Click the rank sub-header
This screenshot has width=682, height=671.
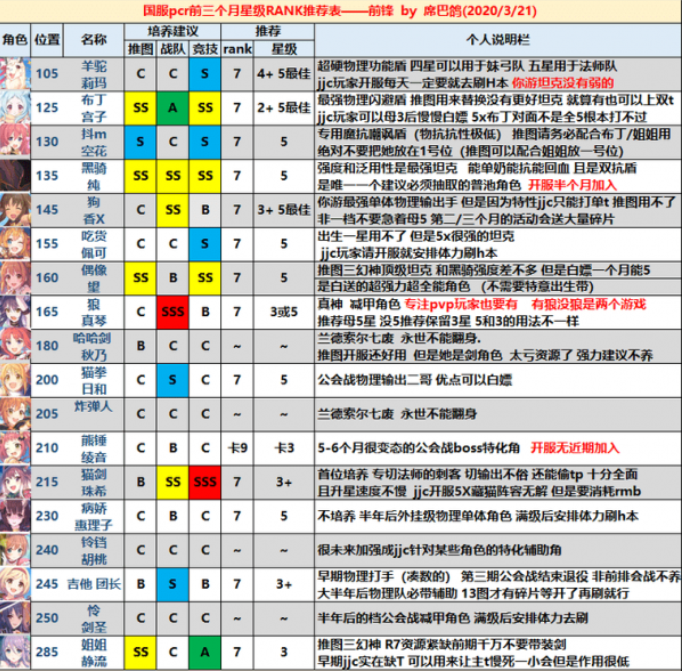[x=237, y=49]
